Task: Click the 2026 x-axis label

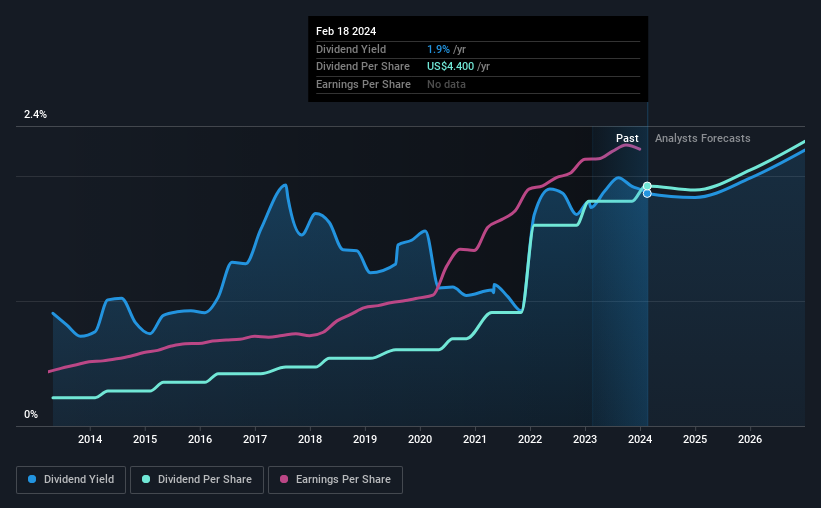Action: point(750,439)
